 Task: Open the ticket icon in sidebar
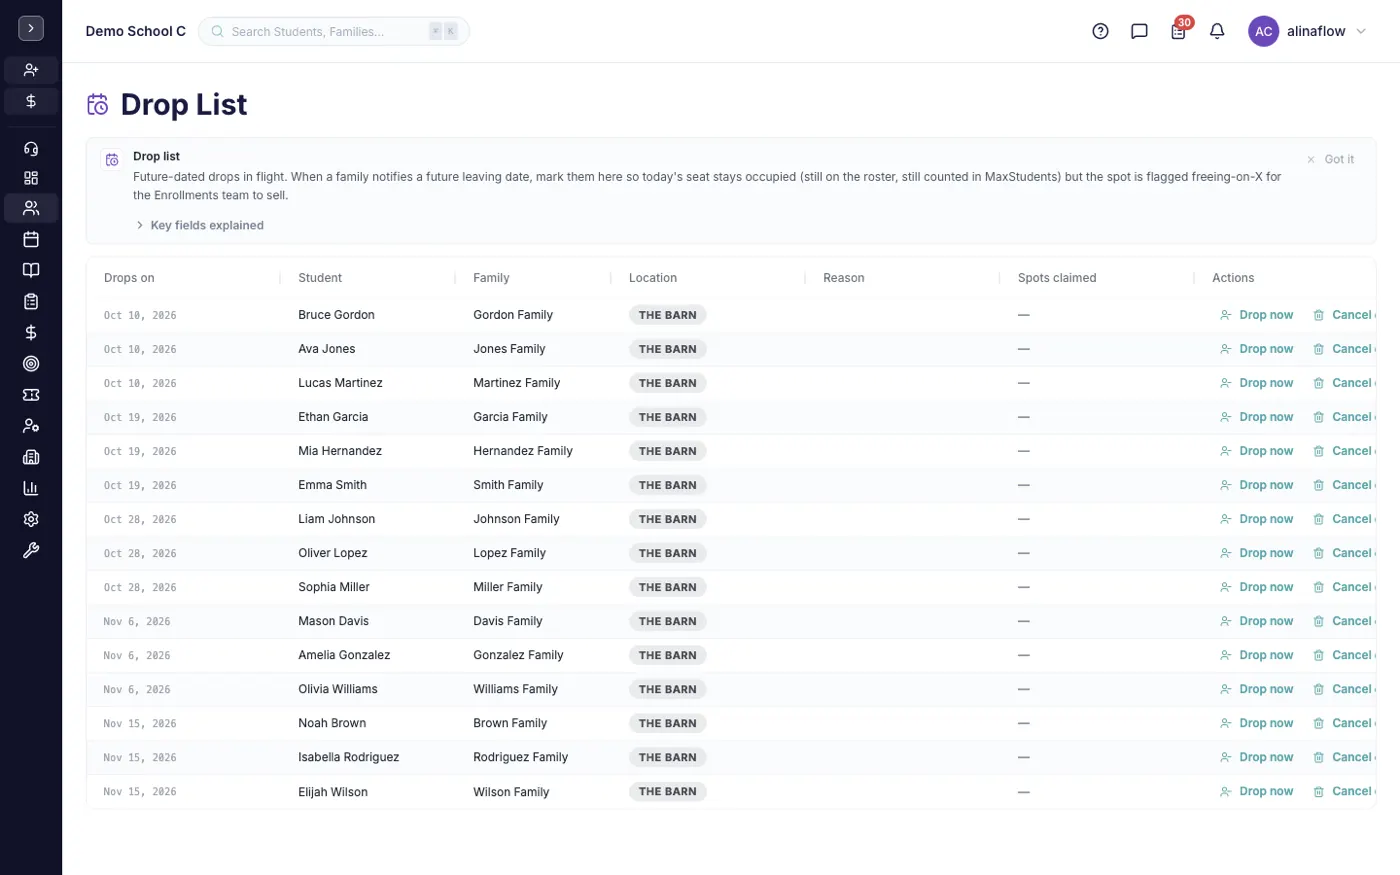tap(31, 395)
